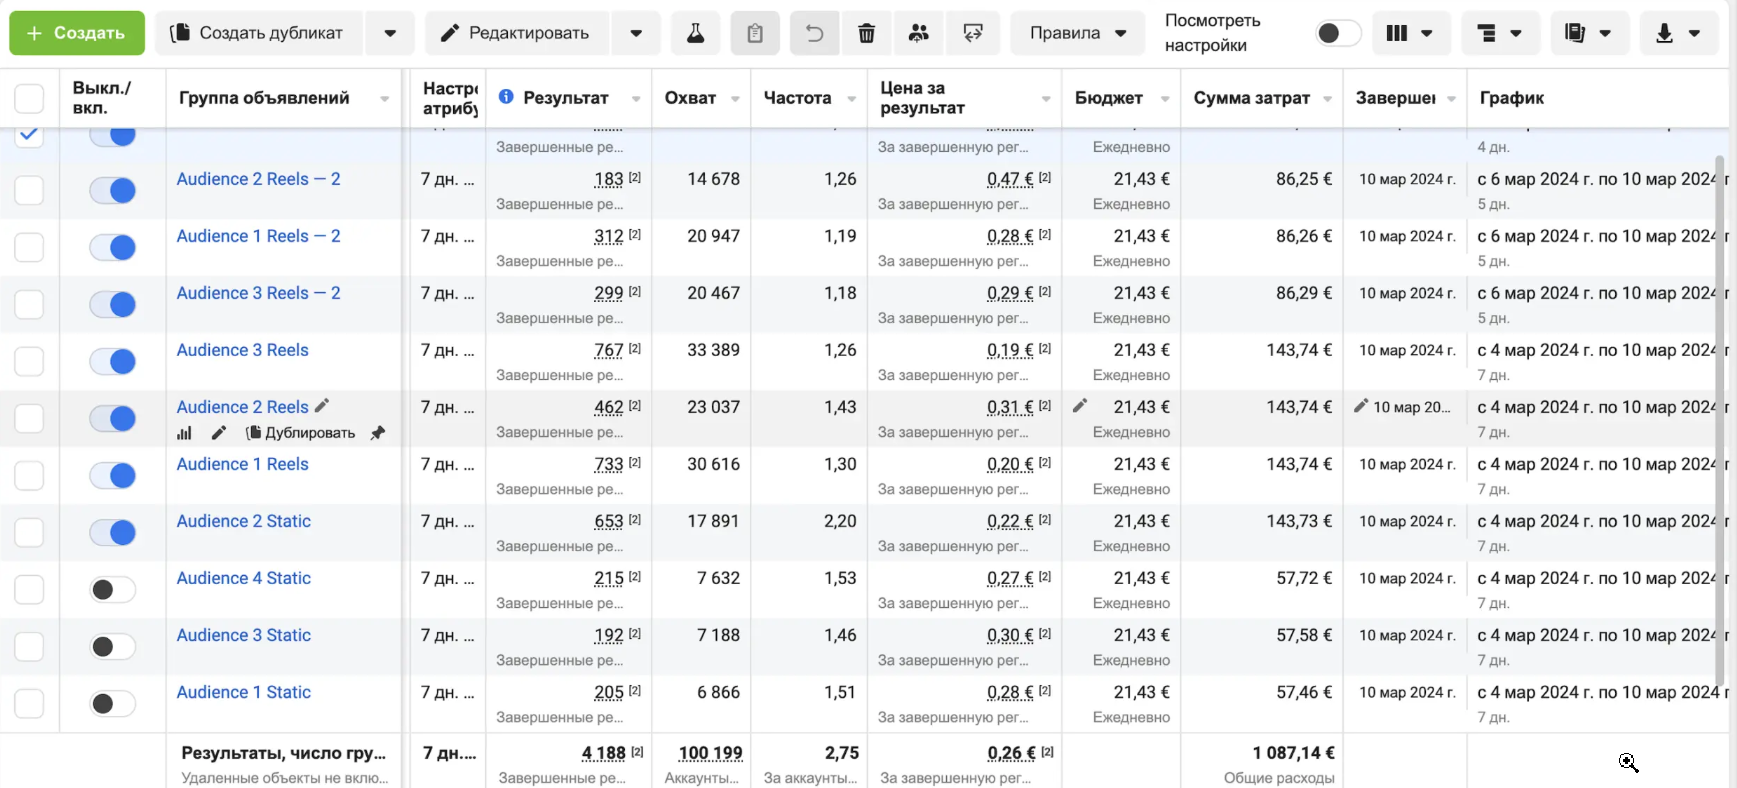
Task: Check the box for Audience 3 Reels row
Action: 29,361
